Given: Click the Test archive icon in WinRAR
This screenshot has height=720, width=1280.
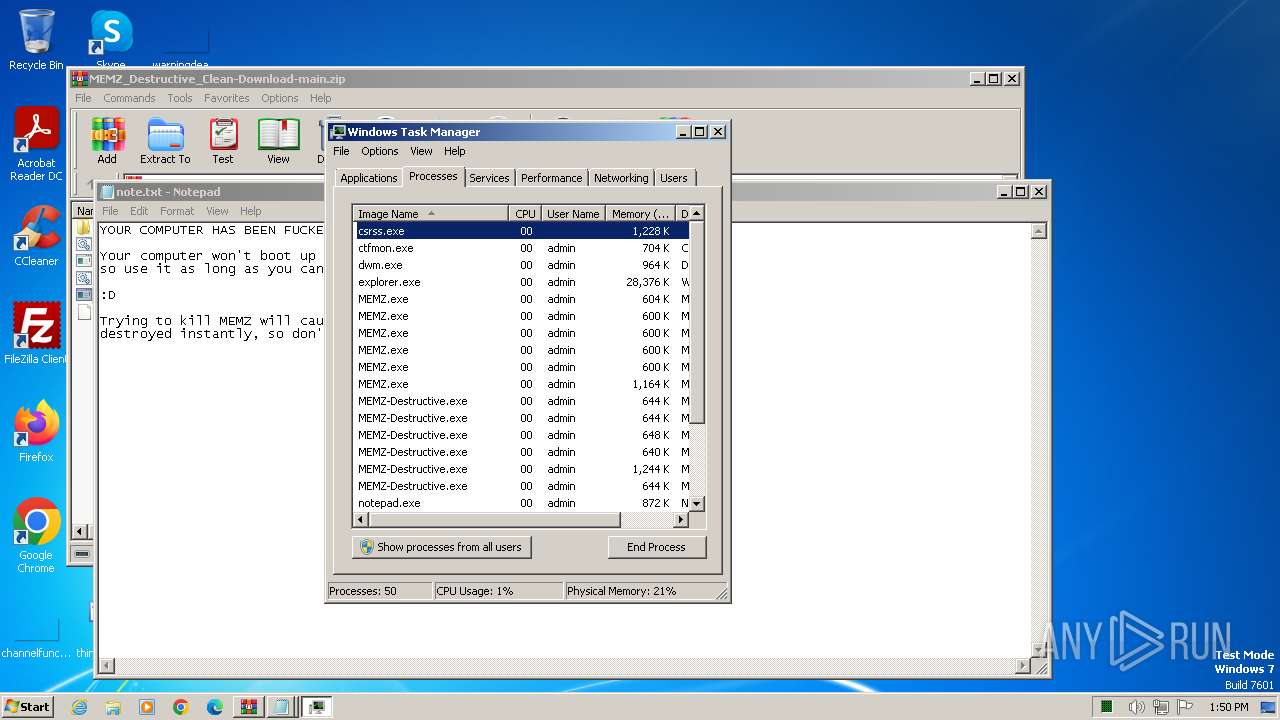Looking at the screenshot, I should [x=223, y=141].
